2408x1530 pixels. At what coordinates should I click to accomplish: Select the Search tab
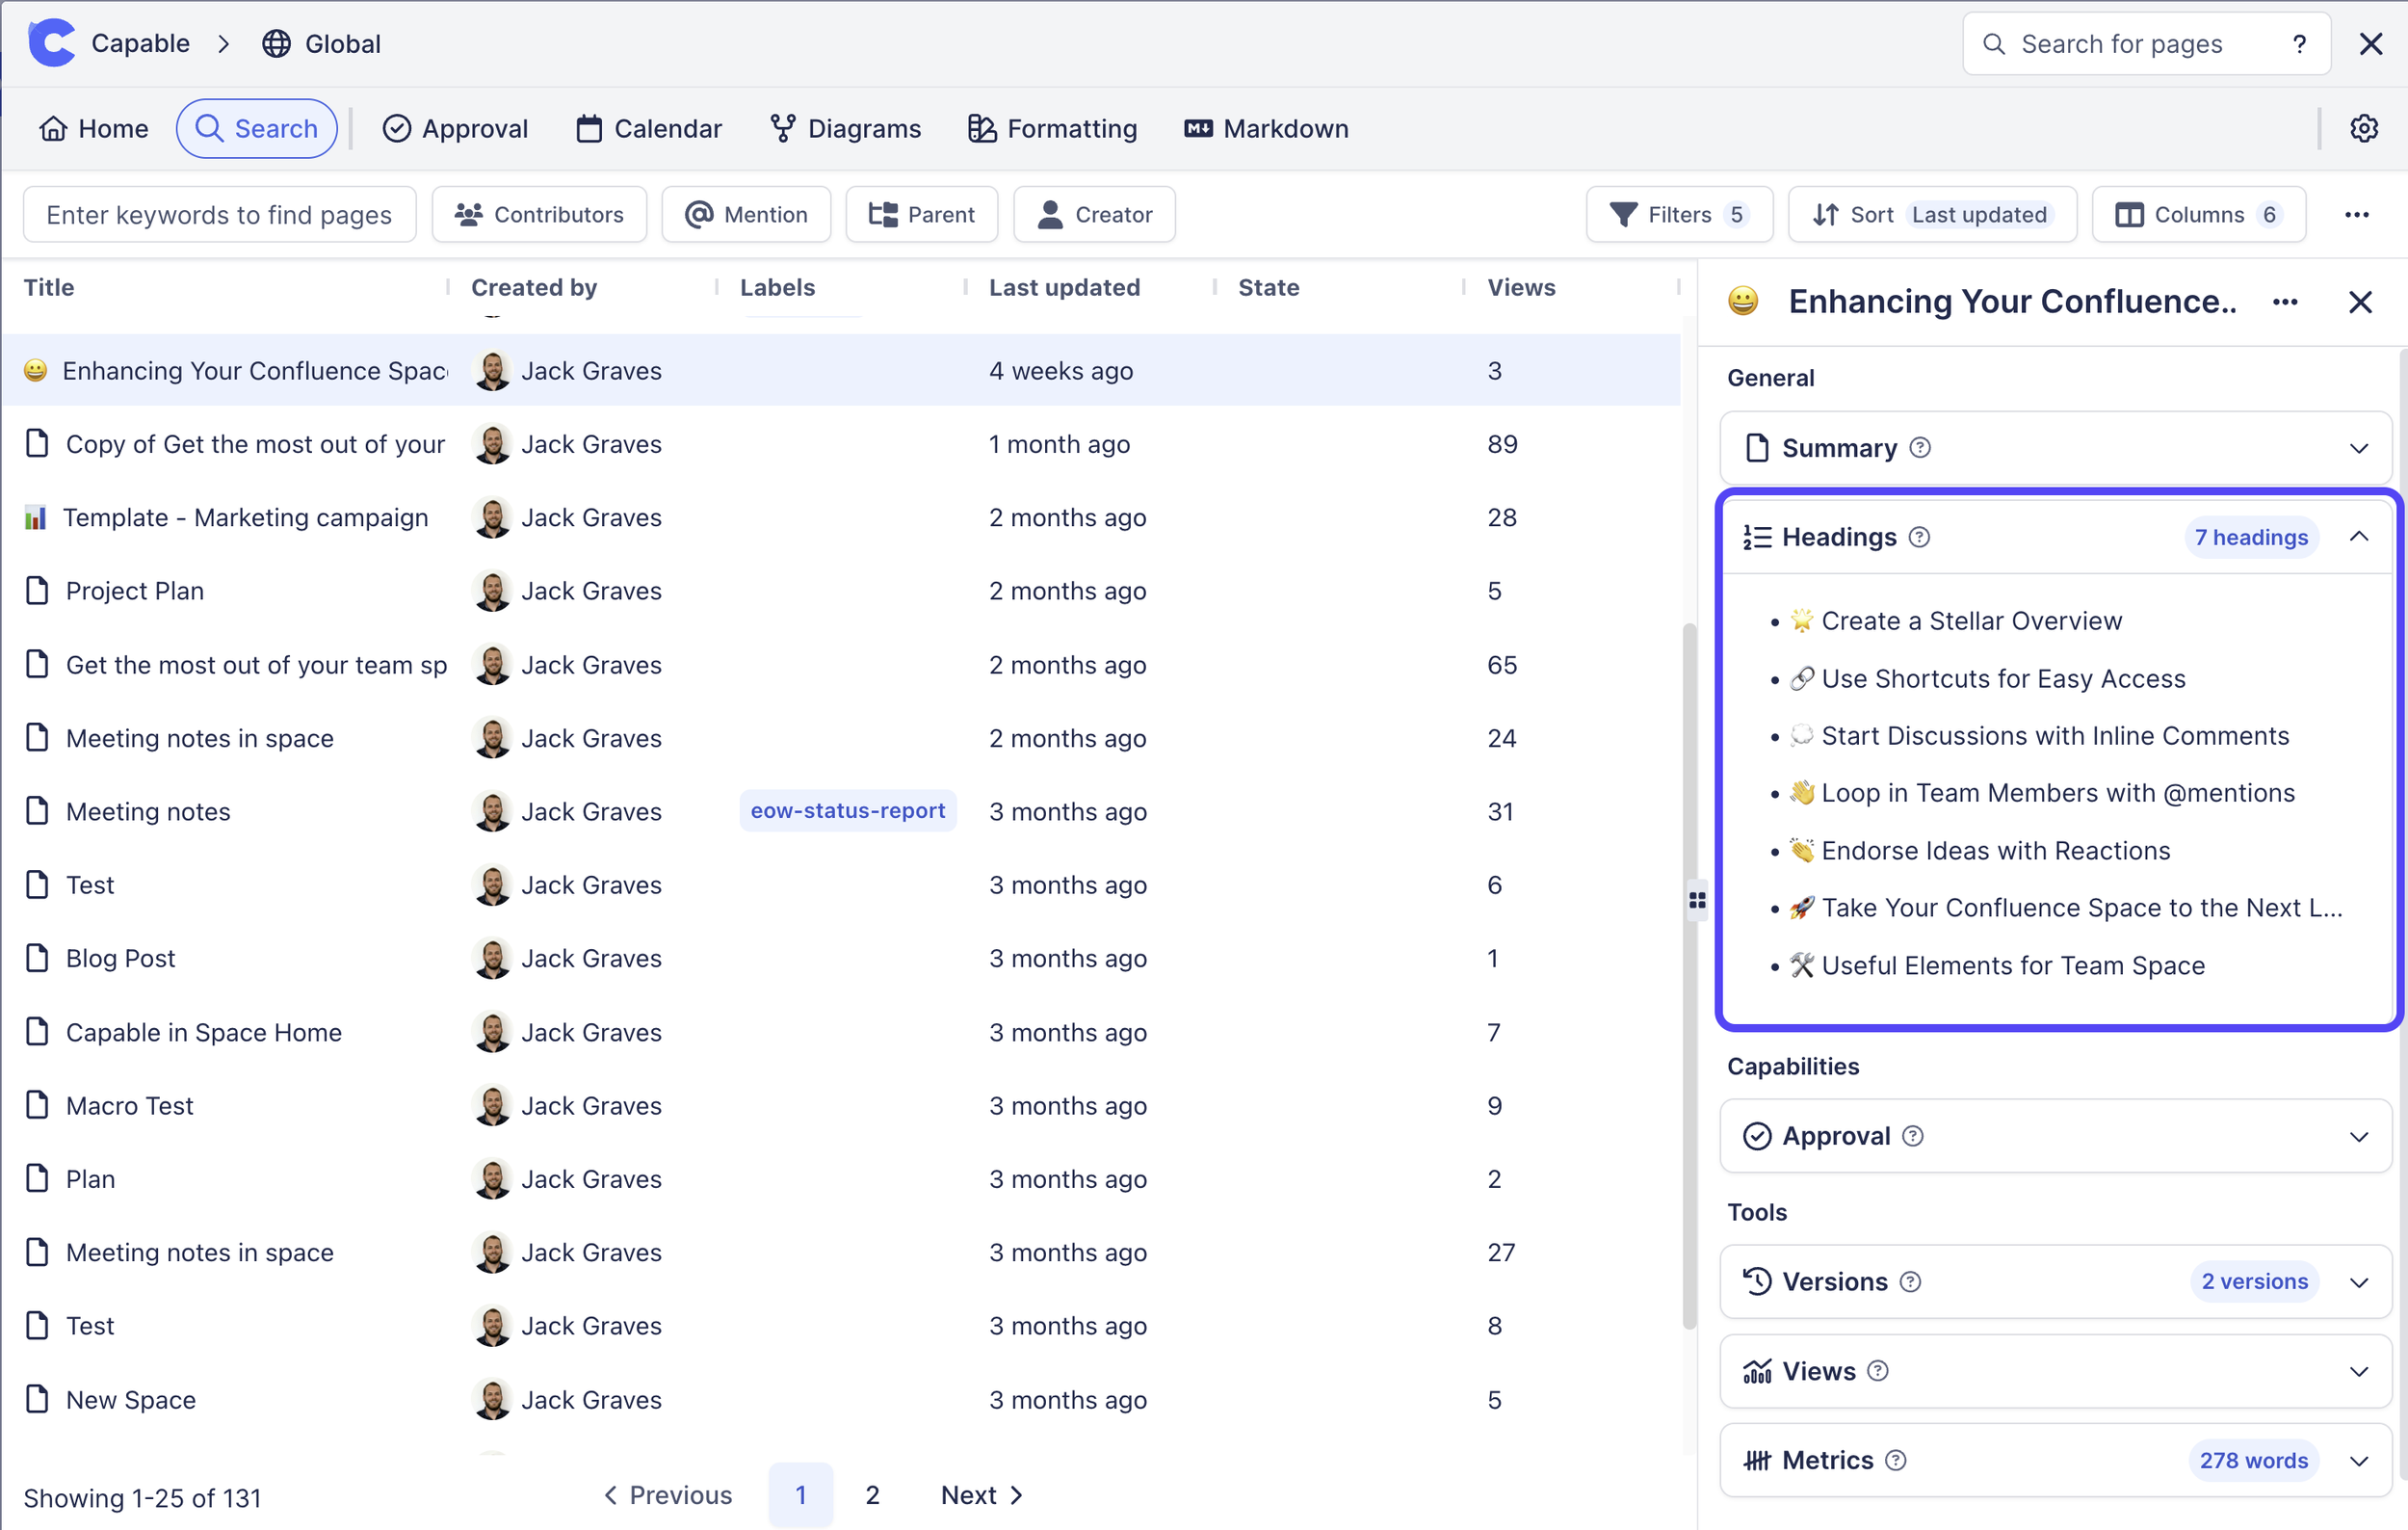pos(256,128)
